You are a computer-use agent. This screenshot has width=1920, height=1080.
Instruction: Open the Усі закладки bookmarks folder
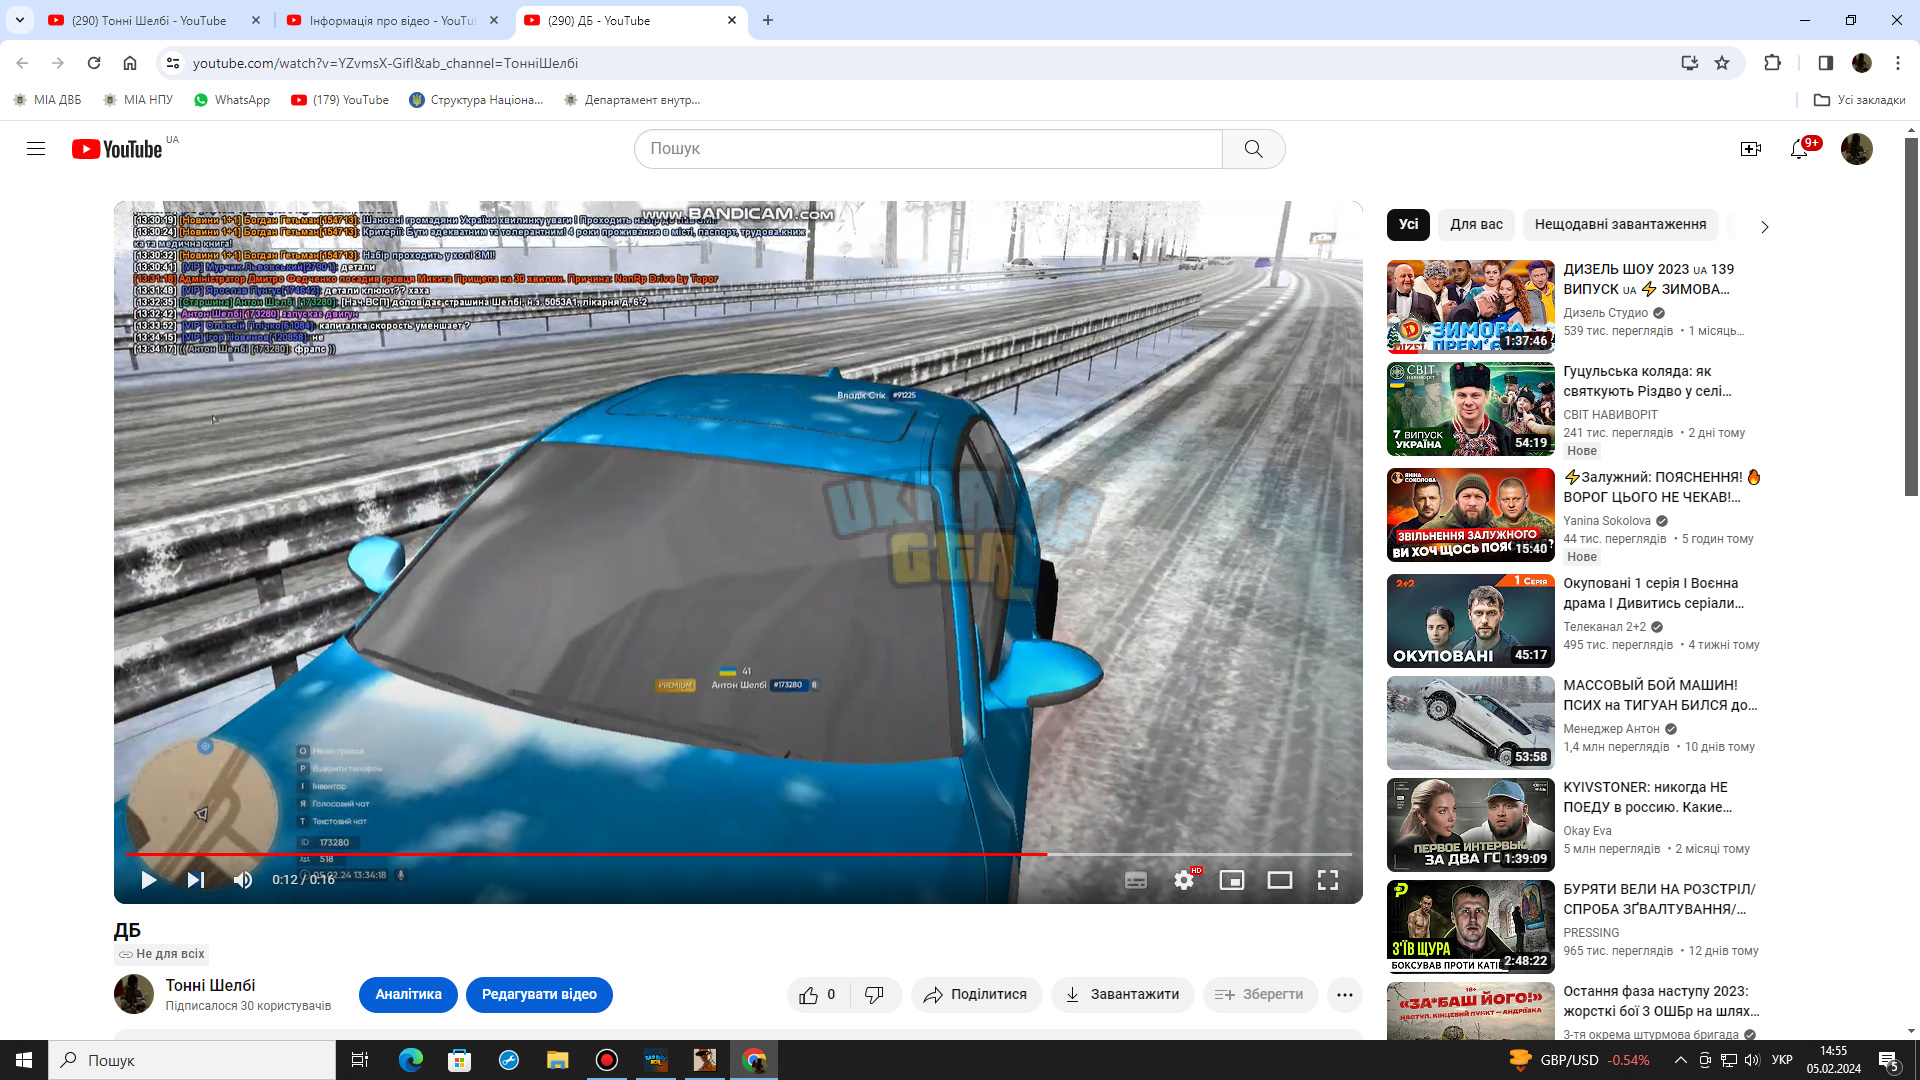(1859, 100)
